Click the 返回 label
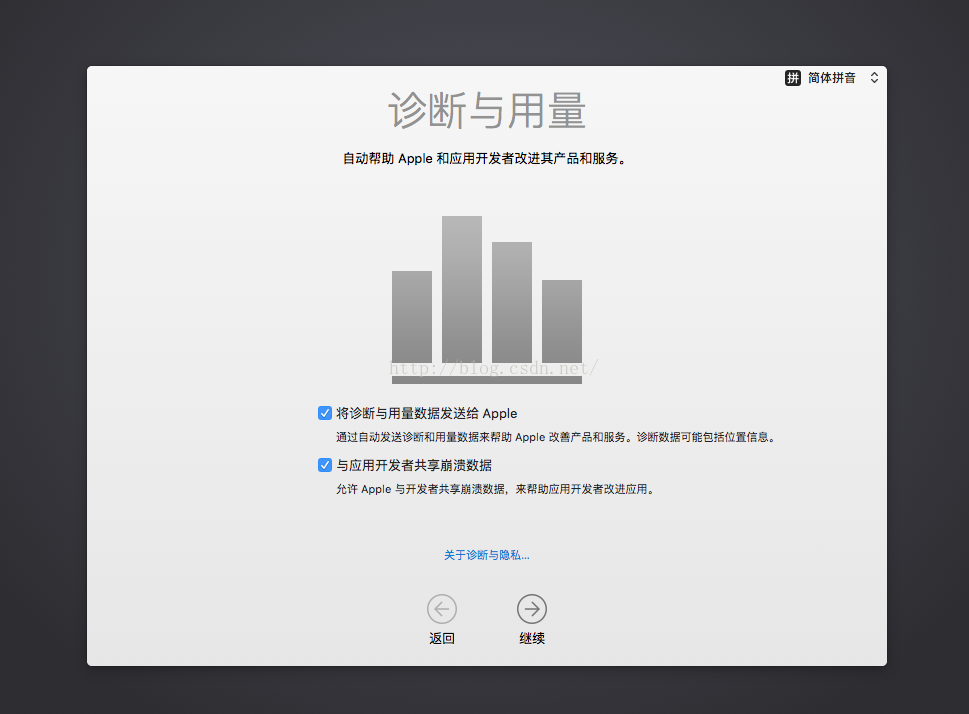This screenshot has width=969, height=714. pos(442,639)
